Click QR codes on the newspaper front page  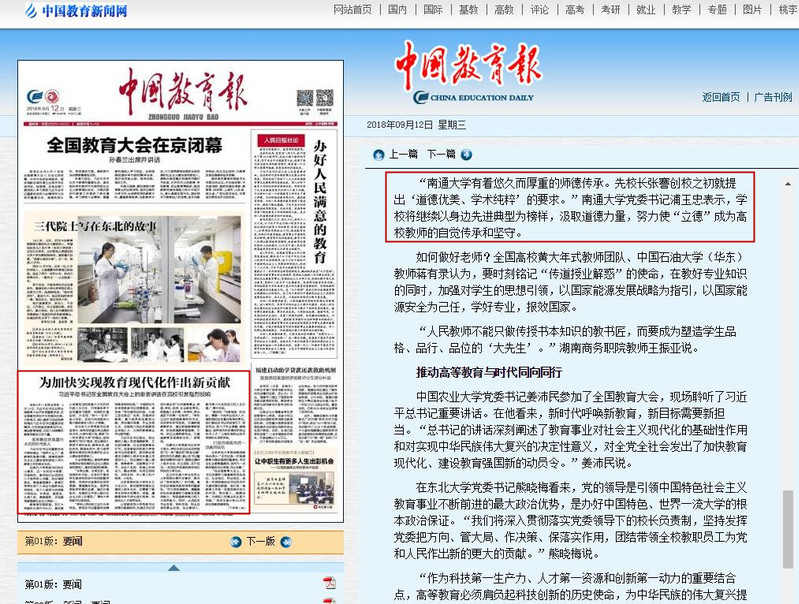pos(315,98)
